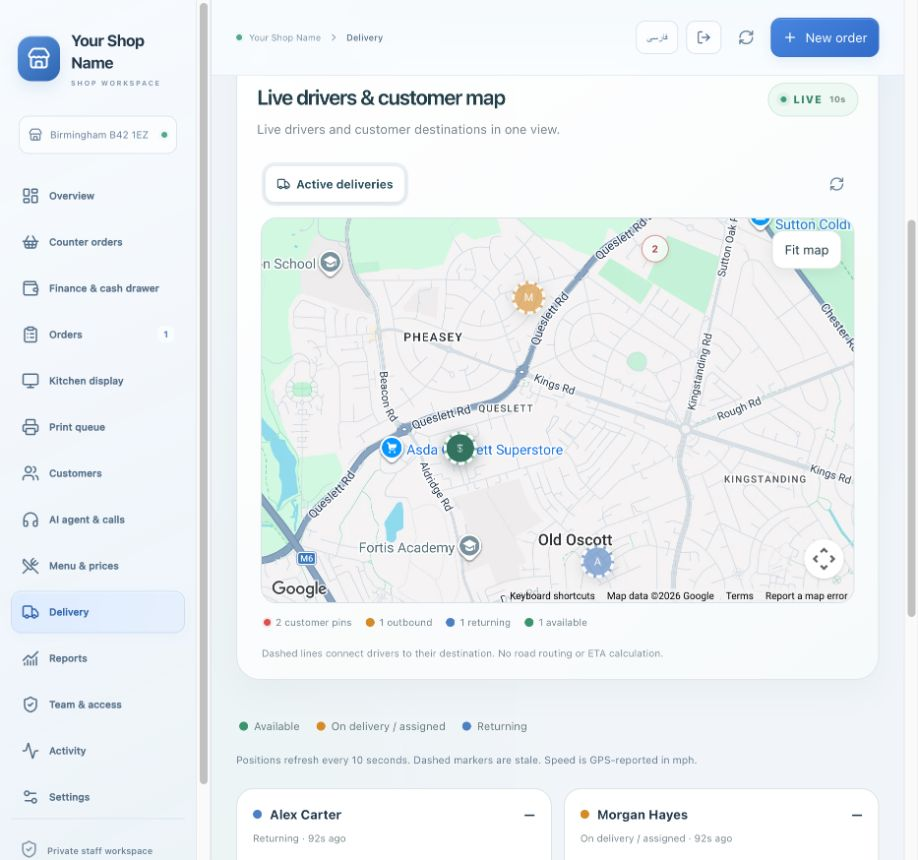The image size is (918, 860).
Task: Click the Reports chart icon
Action: pos(30,658)
